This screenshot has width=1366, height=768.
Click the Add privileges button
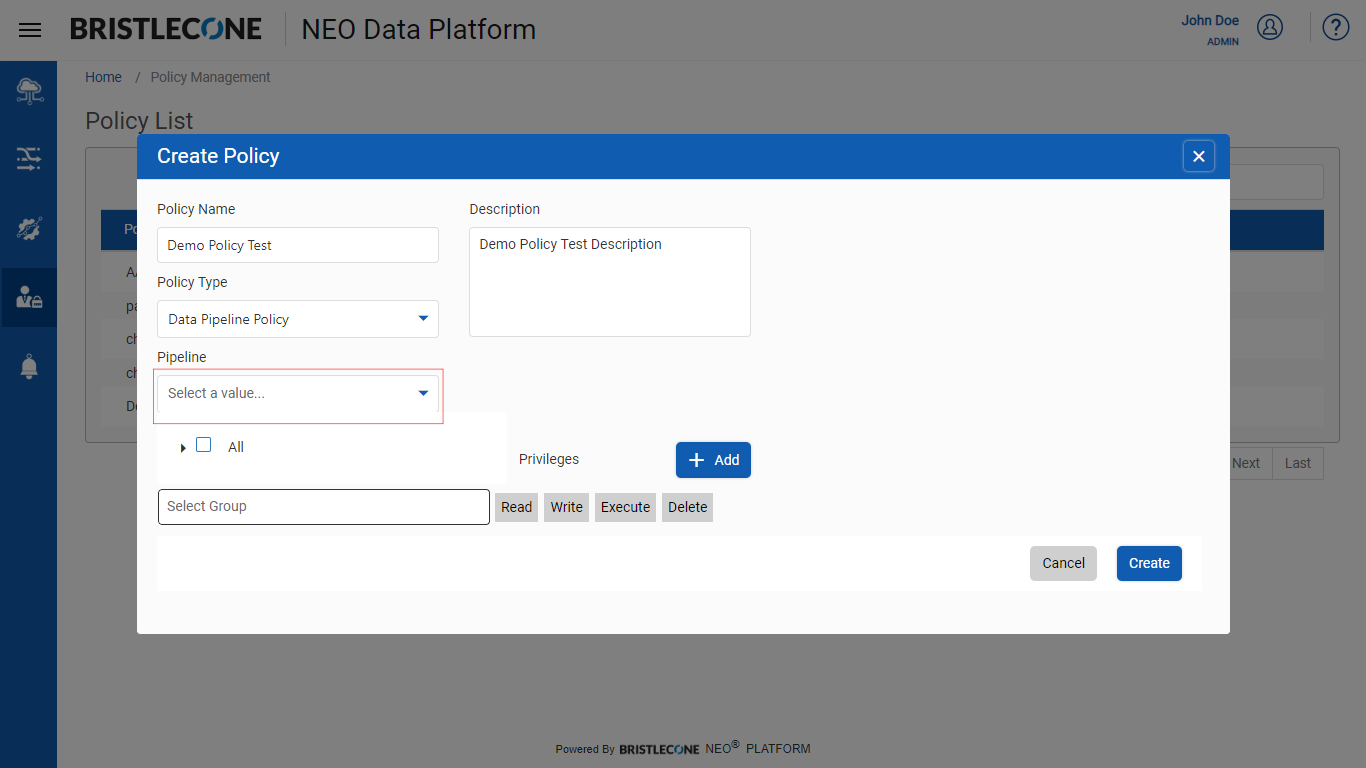pyautogui.click(x=713, y=460)
